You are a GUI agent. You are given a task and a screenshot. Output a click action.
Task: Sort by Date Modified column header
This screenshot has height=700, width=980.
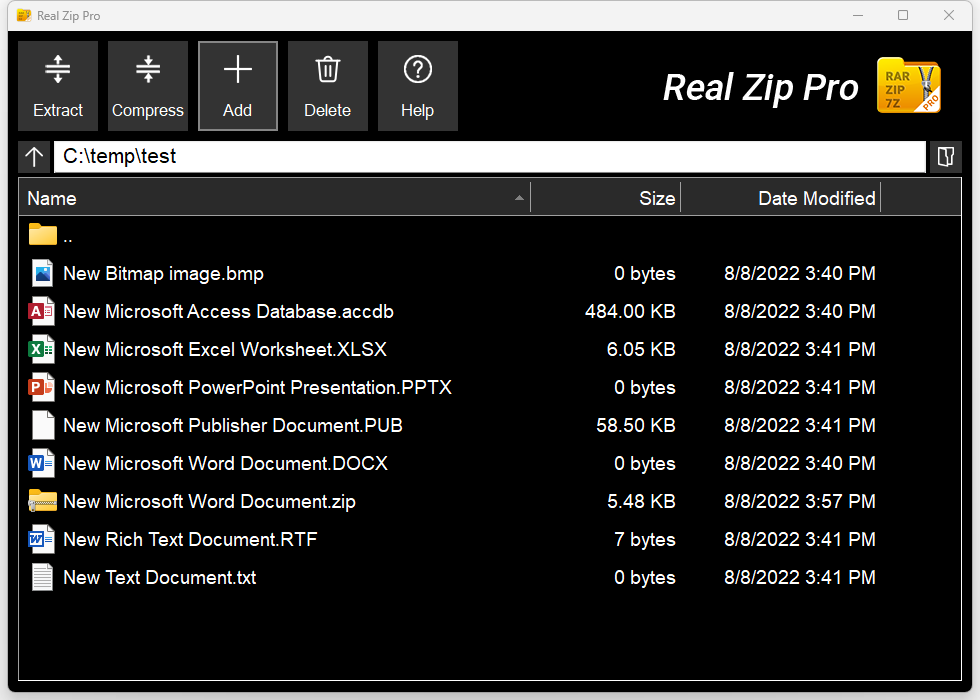coord(781,198)
